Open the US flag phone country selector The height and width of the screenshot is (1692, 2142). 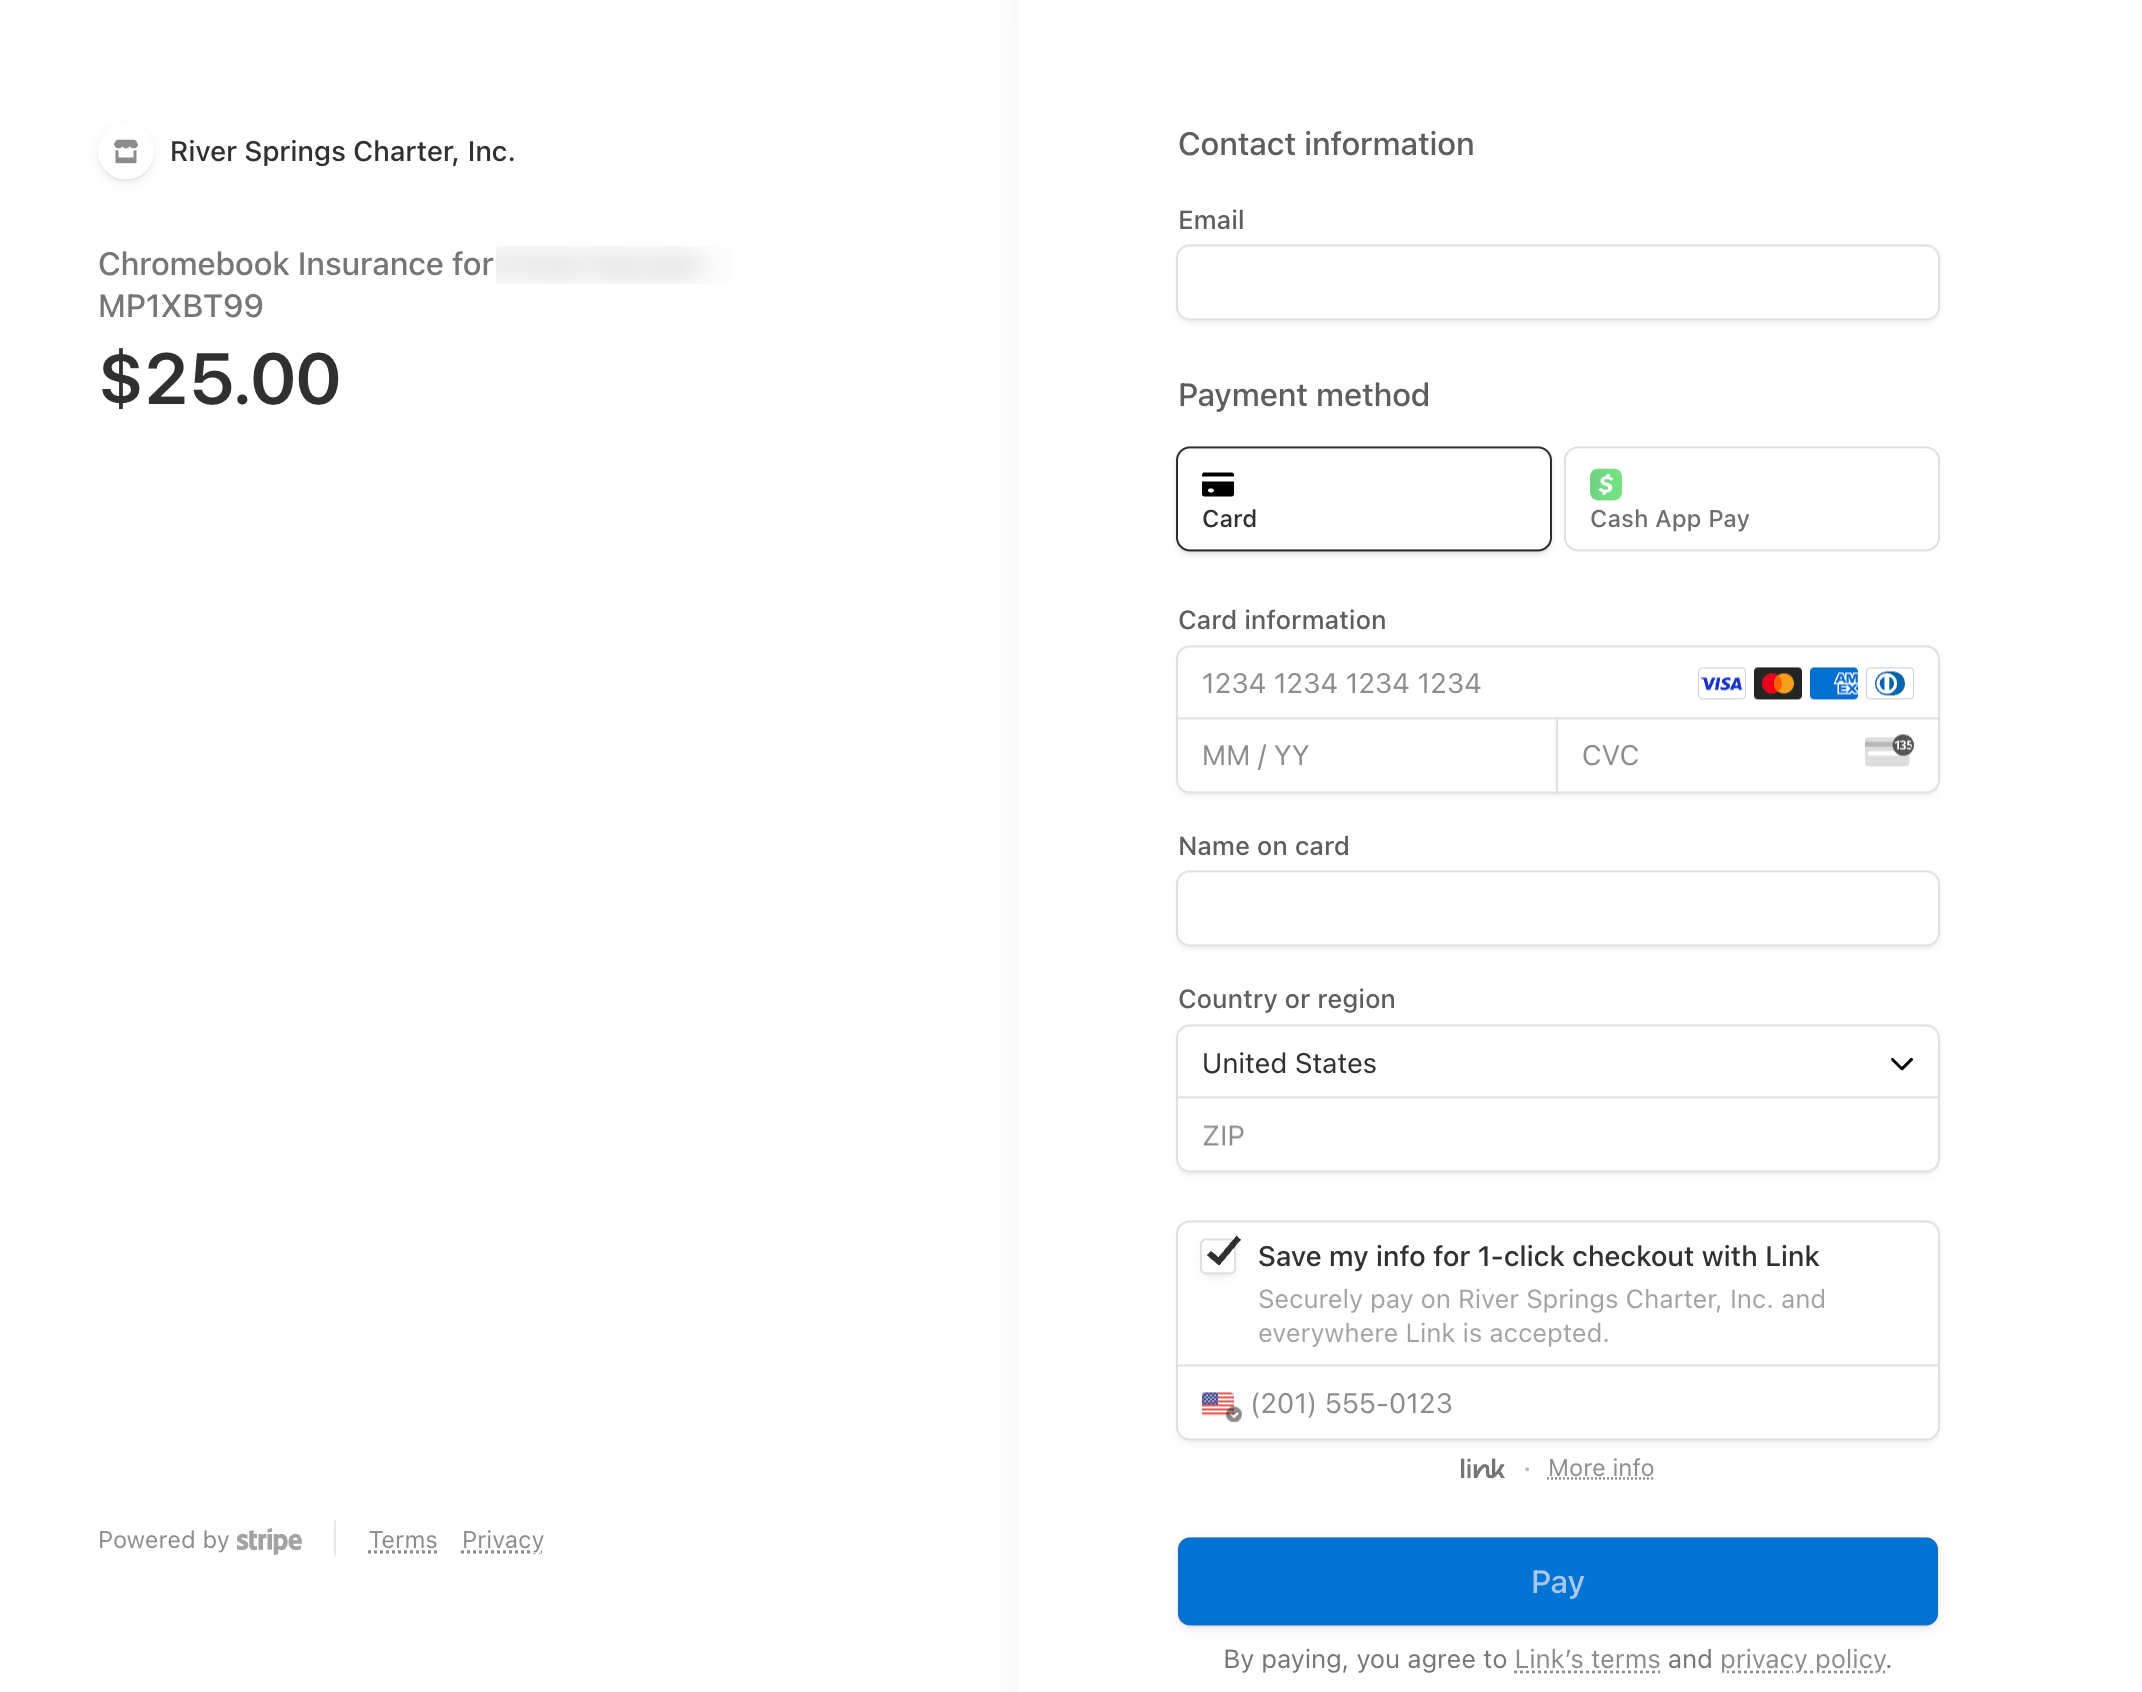pyautogui.click(x=1220, y=1404)
